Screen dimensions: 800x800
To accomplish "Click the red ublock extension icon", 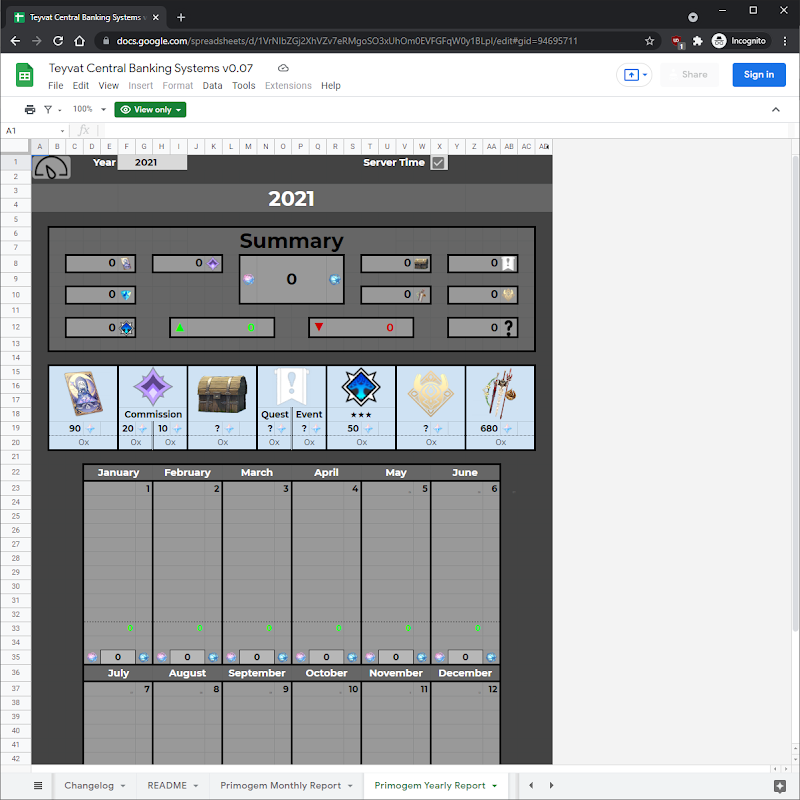I will click(677, 41).
